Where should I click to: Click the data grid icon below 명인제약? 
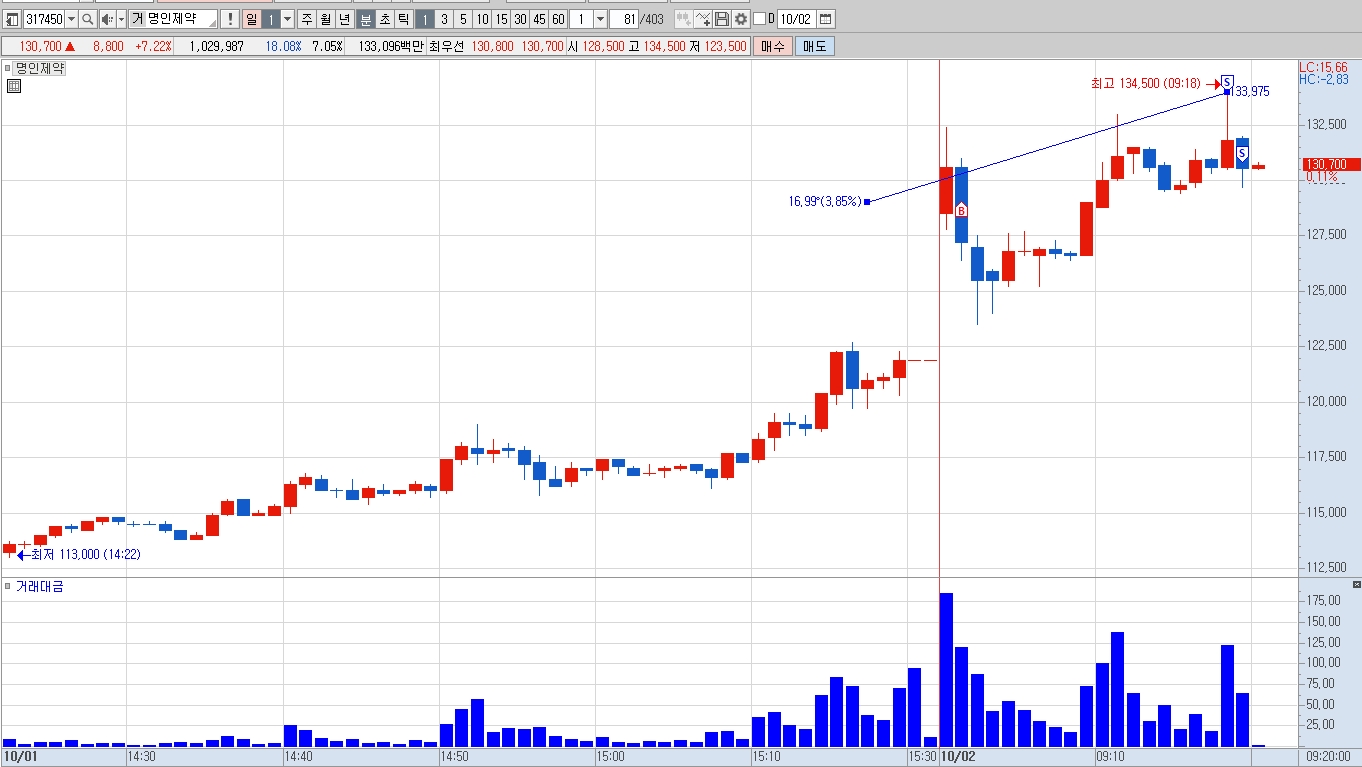(x=13, y=87)
